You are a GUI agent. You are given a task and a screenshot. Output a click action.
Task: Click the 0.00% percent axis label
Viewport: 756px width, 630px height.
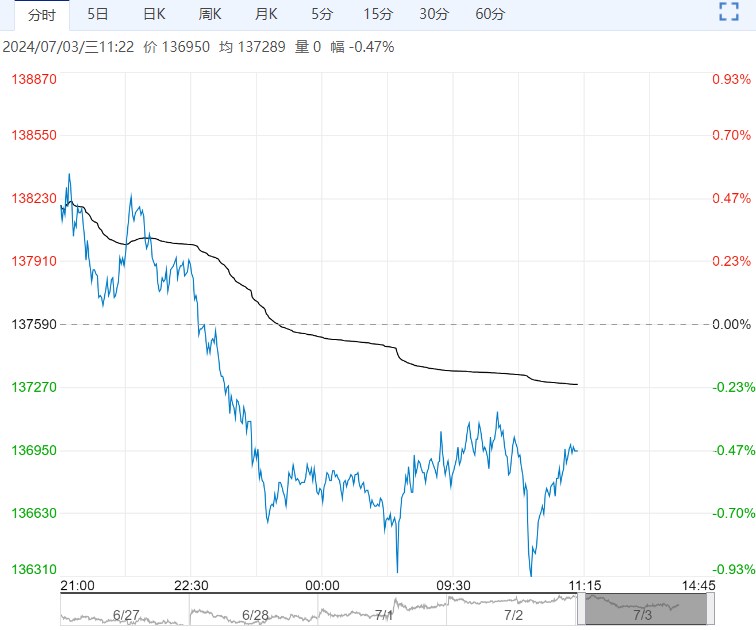[732, 324]
